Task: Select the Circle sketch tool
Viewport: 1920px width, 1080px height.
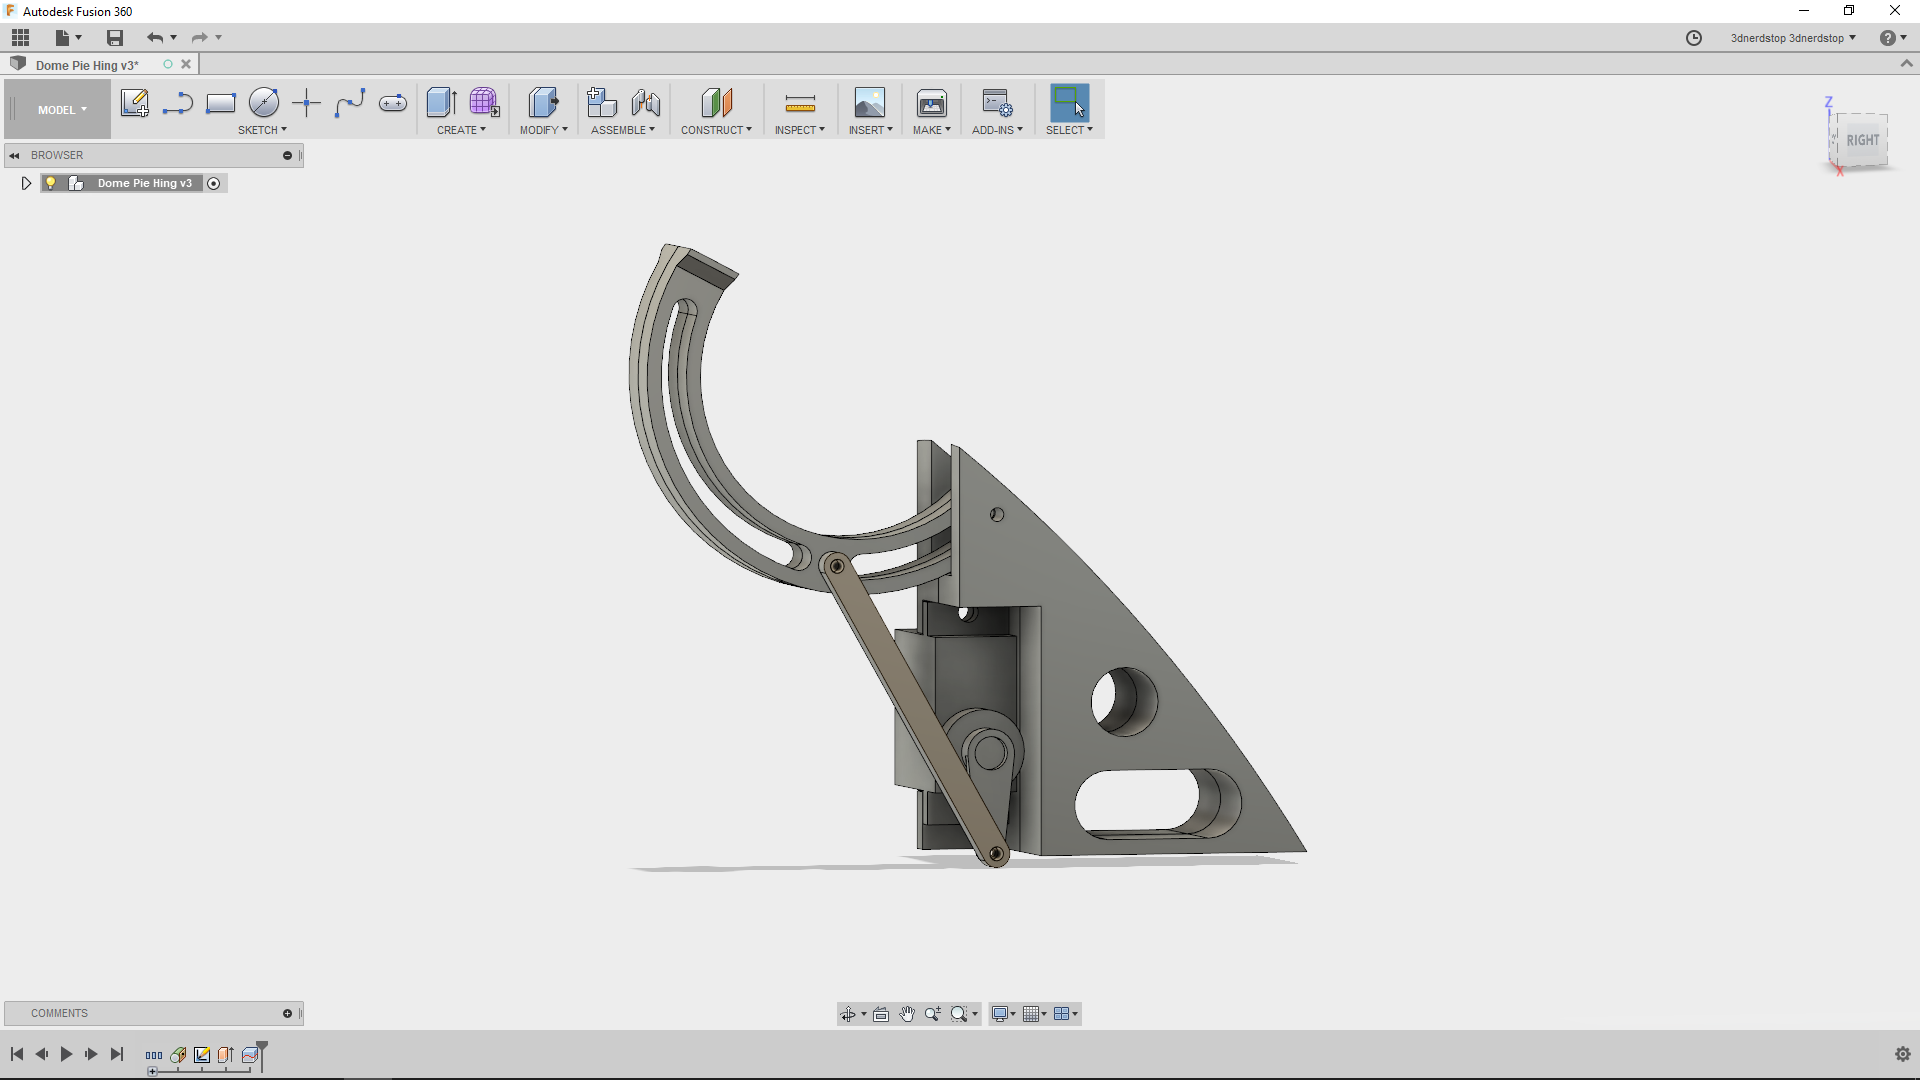Action: tap(264, 102)
